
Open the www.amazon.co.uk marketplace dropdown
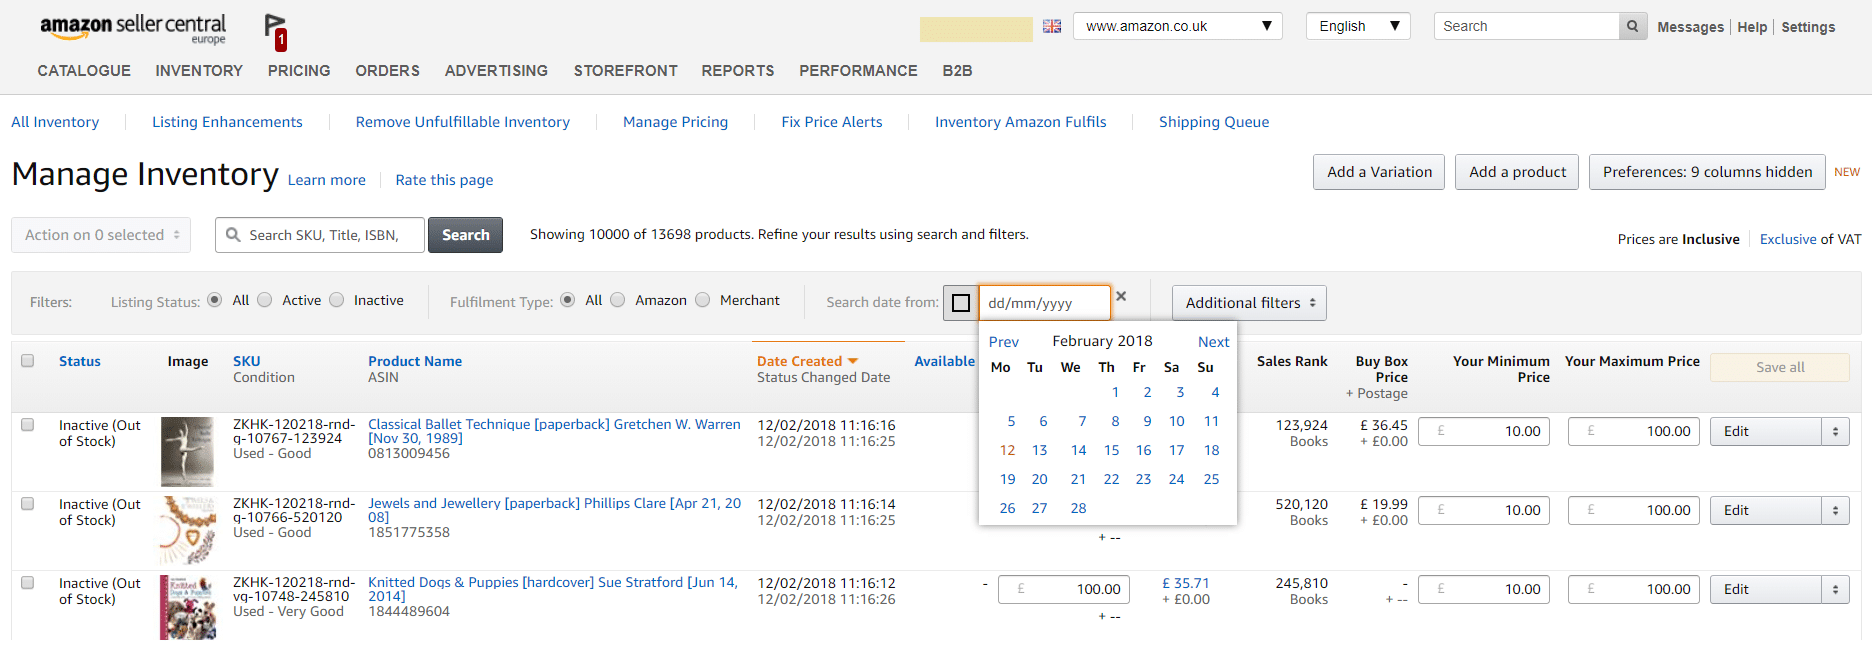1177,26
